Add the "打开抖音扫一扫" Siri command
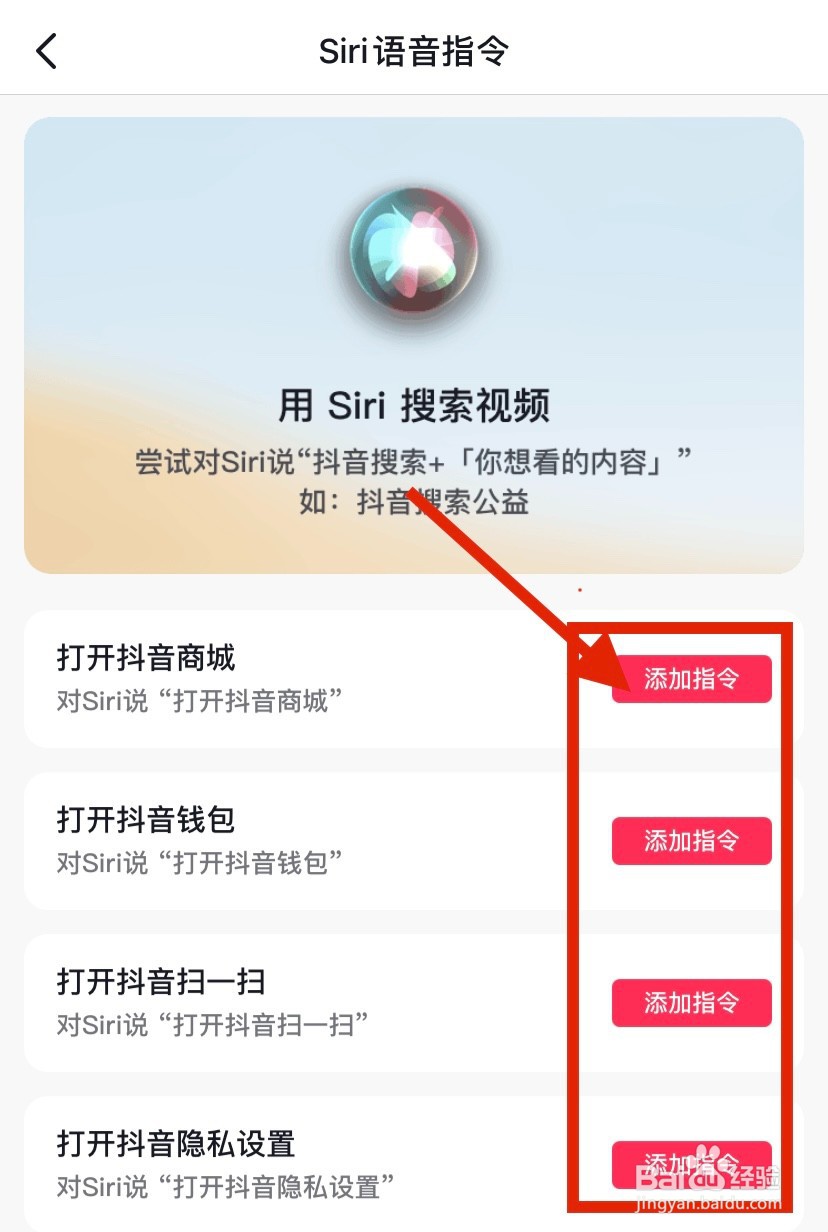The height and width of the screenshot is (1232, 828). (692, 1003)
